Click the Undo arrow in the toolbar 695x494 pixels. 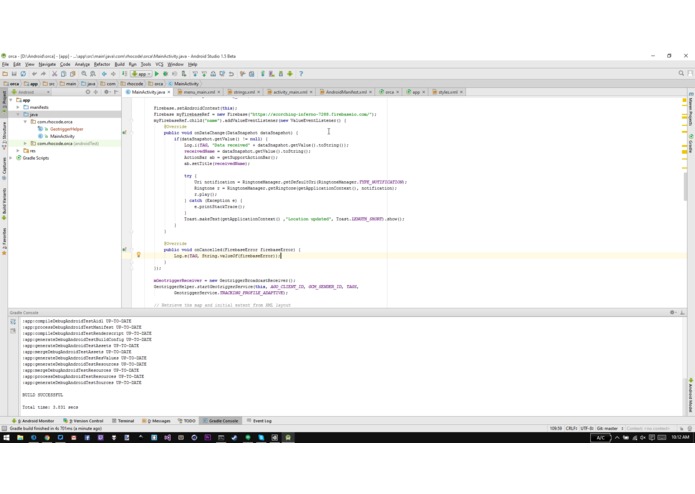34,74
